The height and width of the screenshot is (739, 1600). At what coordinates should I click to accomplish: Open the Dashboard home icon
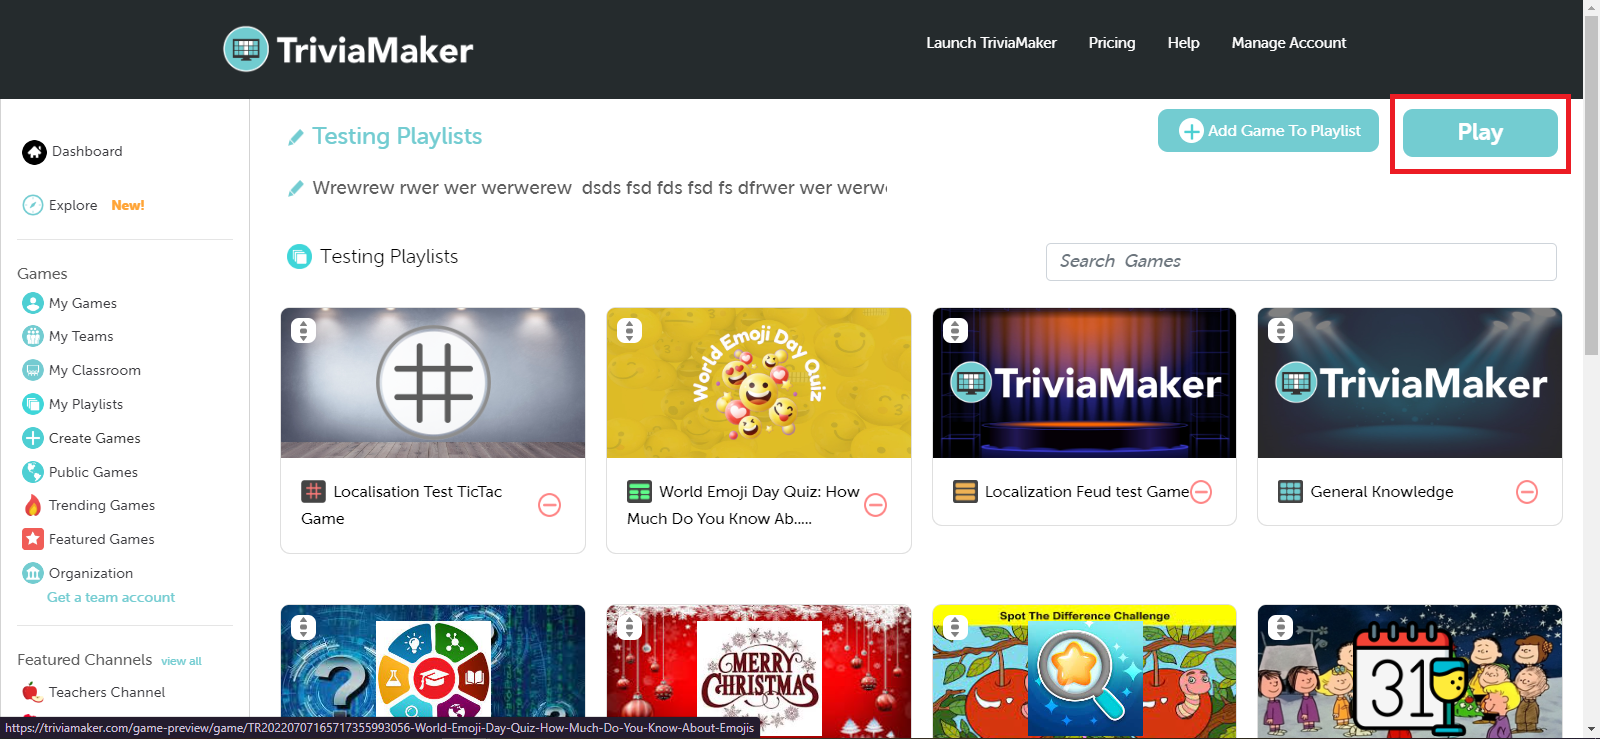point(35,152)
